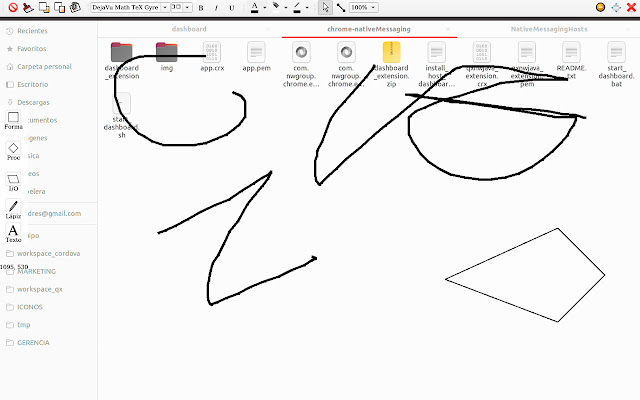Select the line connector tool
Viewport: 640px width, 400px height.
(341, 7)
